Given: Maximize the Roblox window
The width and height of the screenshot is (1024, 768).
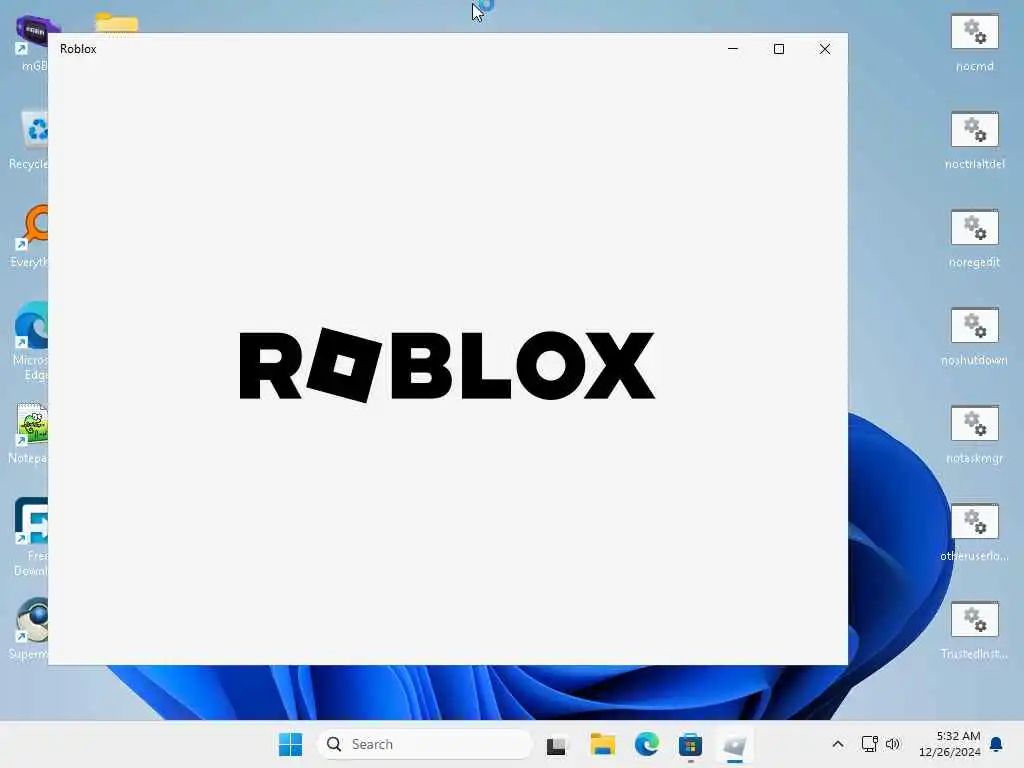Looking at the screenshot, I should tap(778, 49).
